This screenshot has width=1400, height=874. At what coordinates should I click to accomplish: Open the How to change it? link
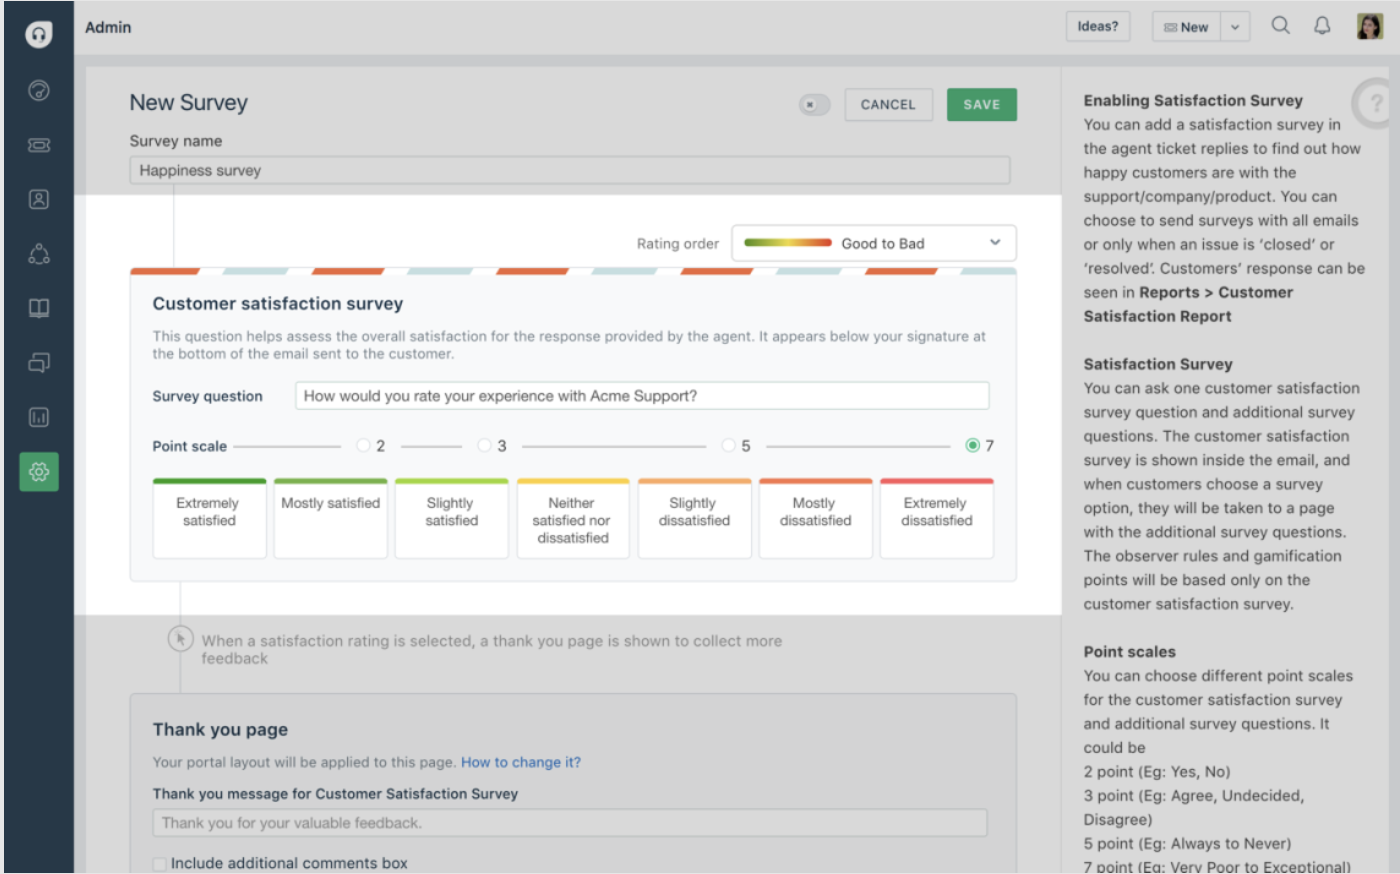521,762
